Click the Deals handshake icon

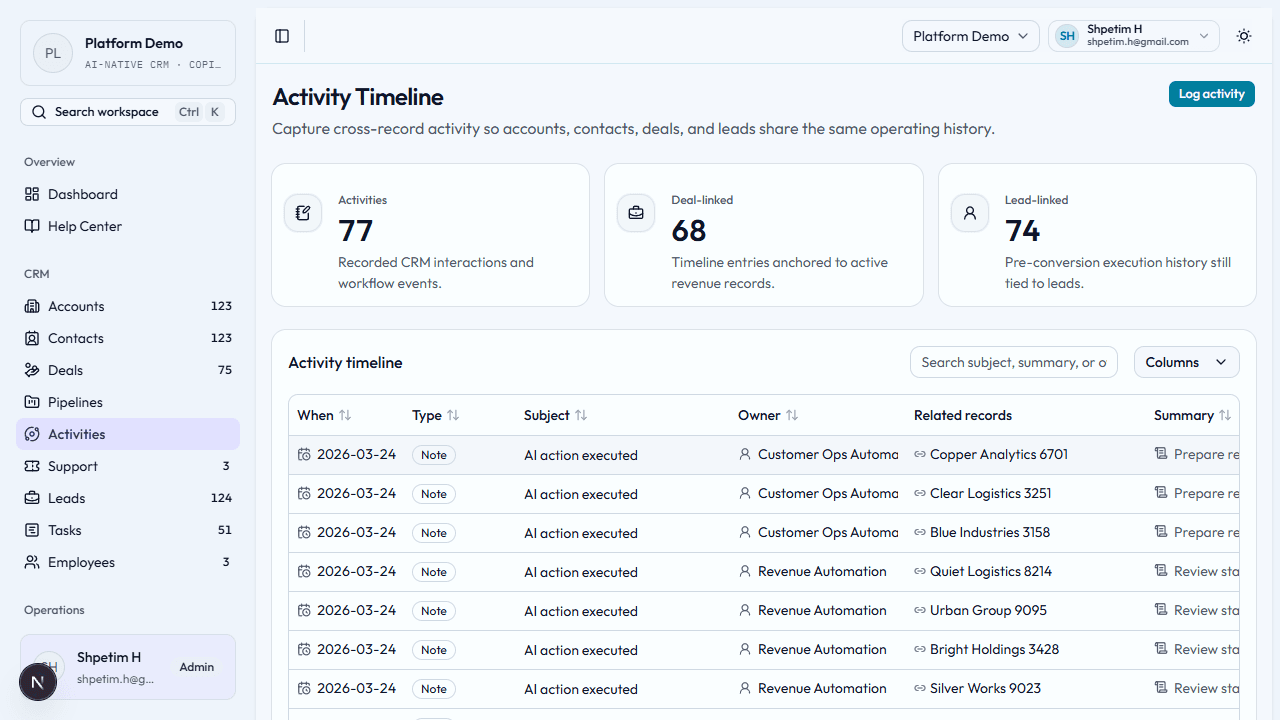(33, 370)
